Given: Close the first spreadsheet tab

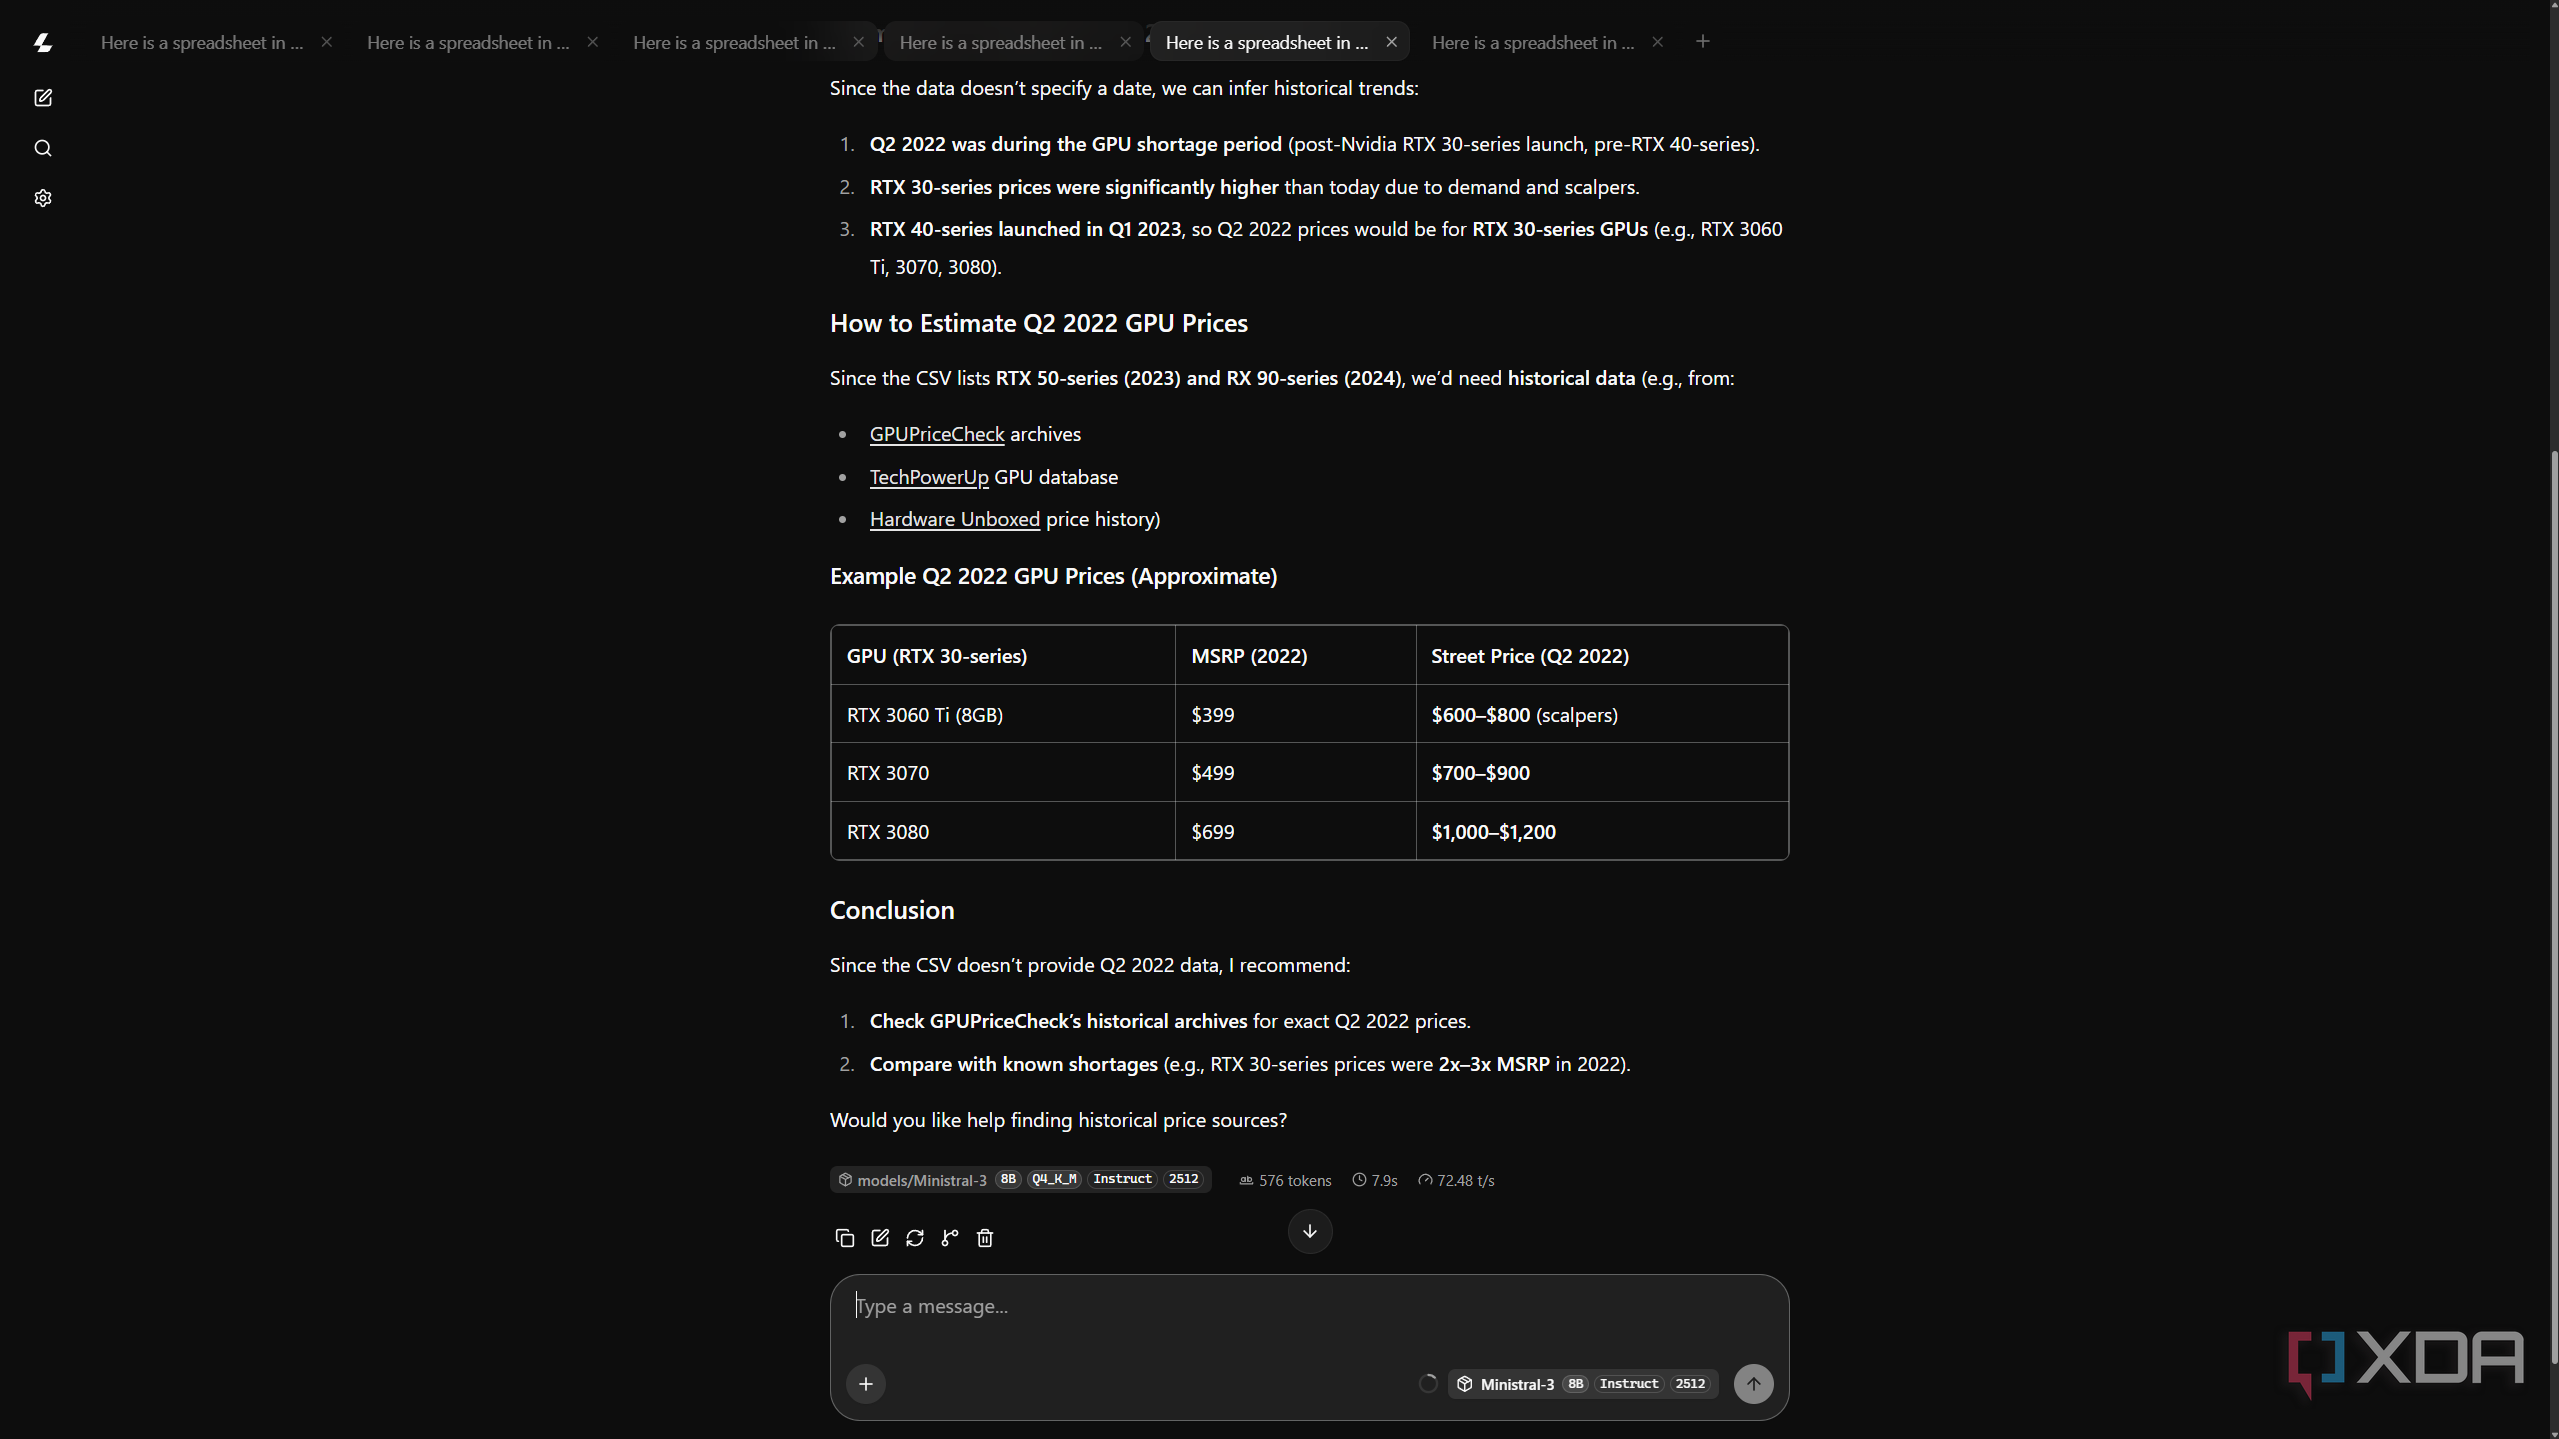Looking at the screenshot, I should click(326, 42).
